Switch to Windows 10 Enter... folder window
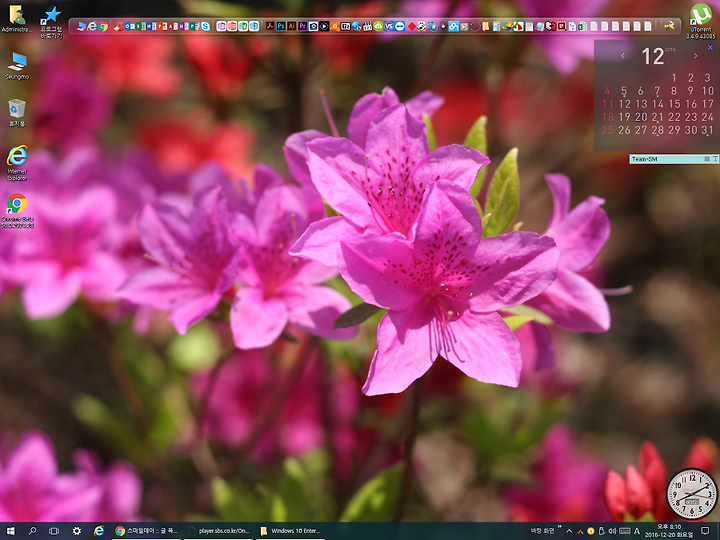The width and height of the screenshot is (720, 540). coord(291,531)
